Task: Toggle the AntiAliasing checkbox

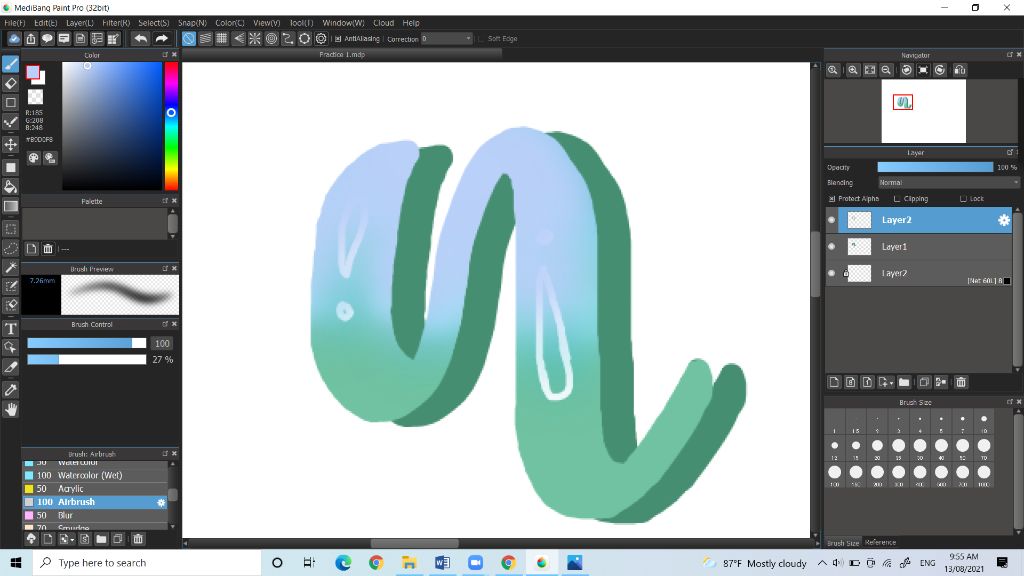Action: pos(338,39)
